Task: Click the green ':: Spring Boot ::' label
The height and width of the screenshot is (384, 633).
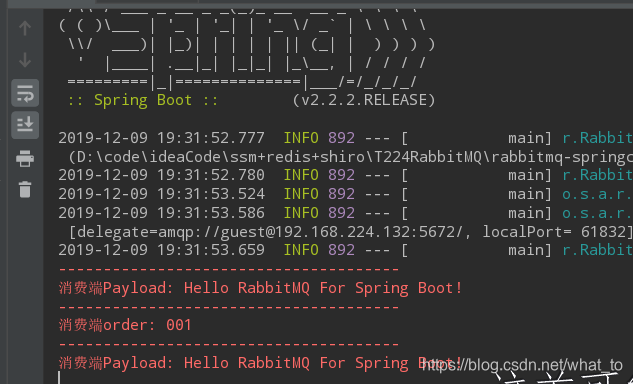Action: pos(143,100)
